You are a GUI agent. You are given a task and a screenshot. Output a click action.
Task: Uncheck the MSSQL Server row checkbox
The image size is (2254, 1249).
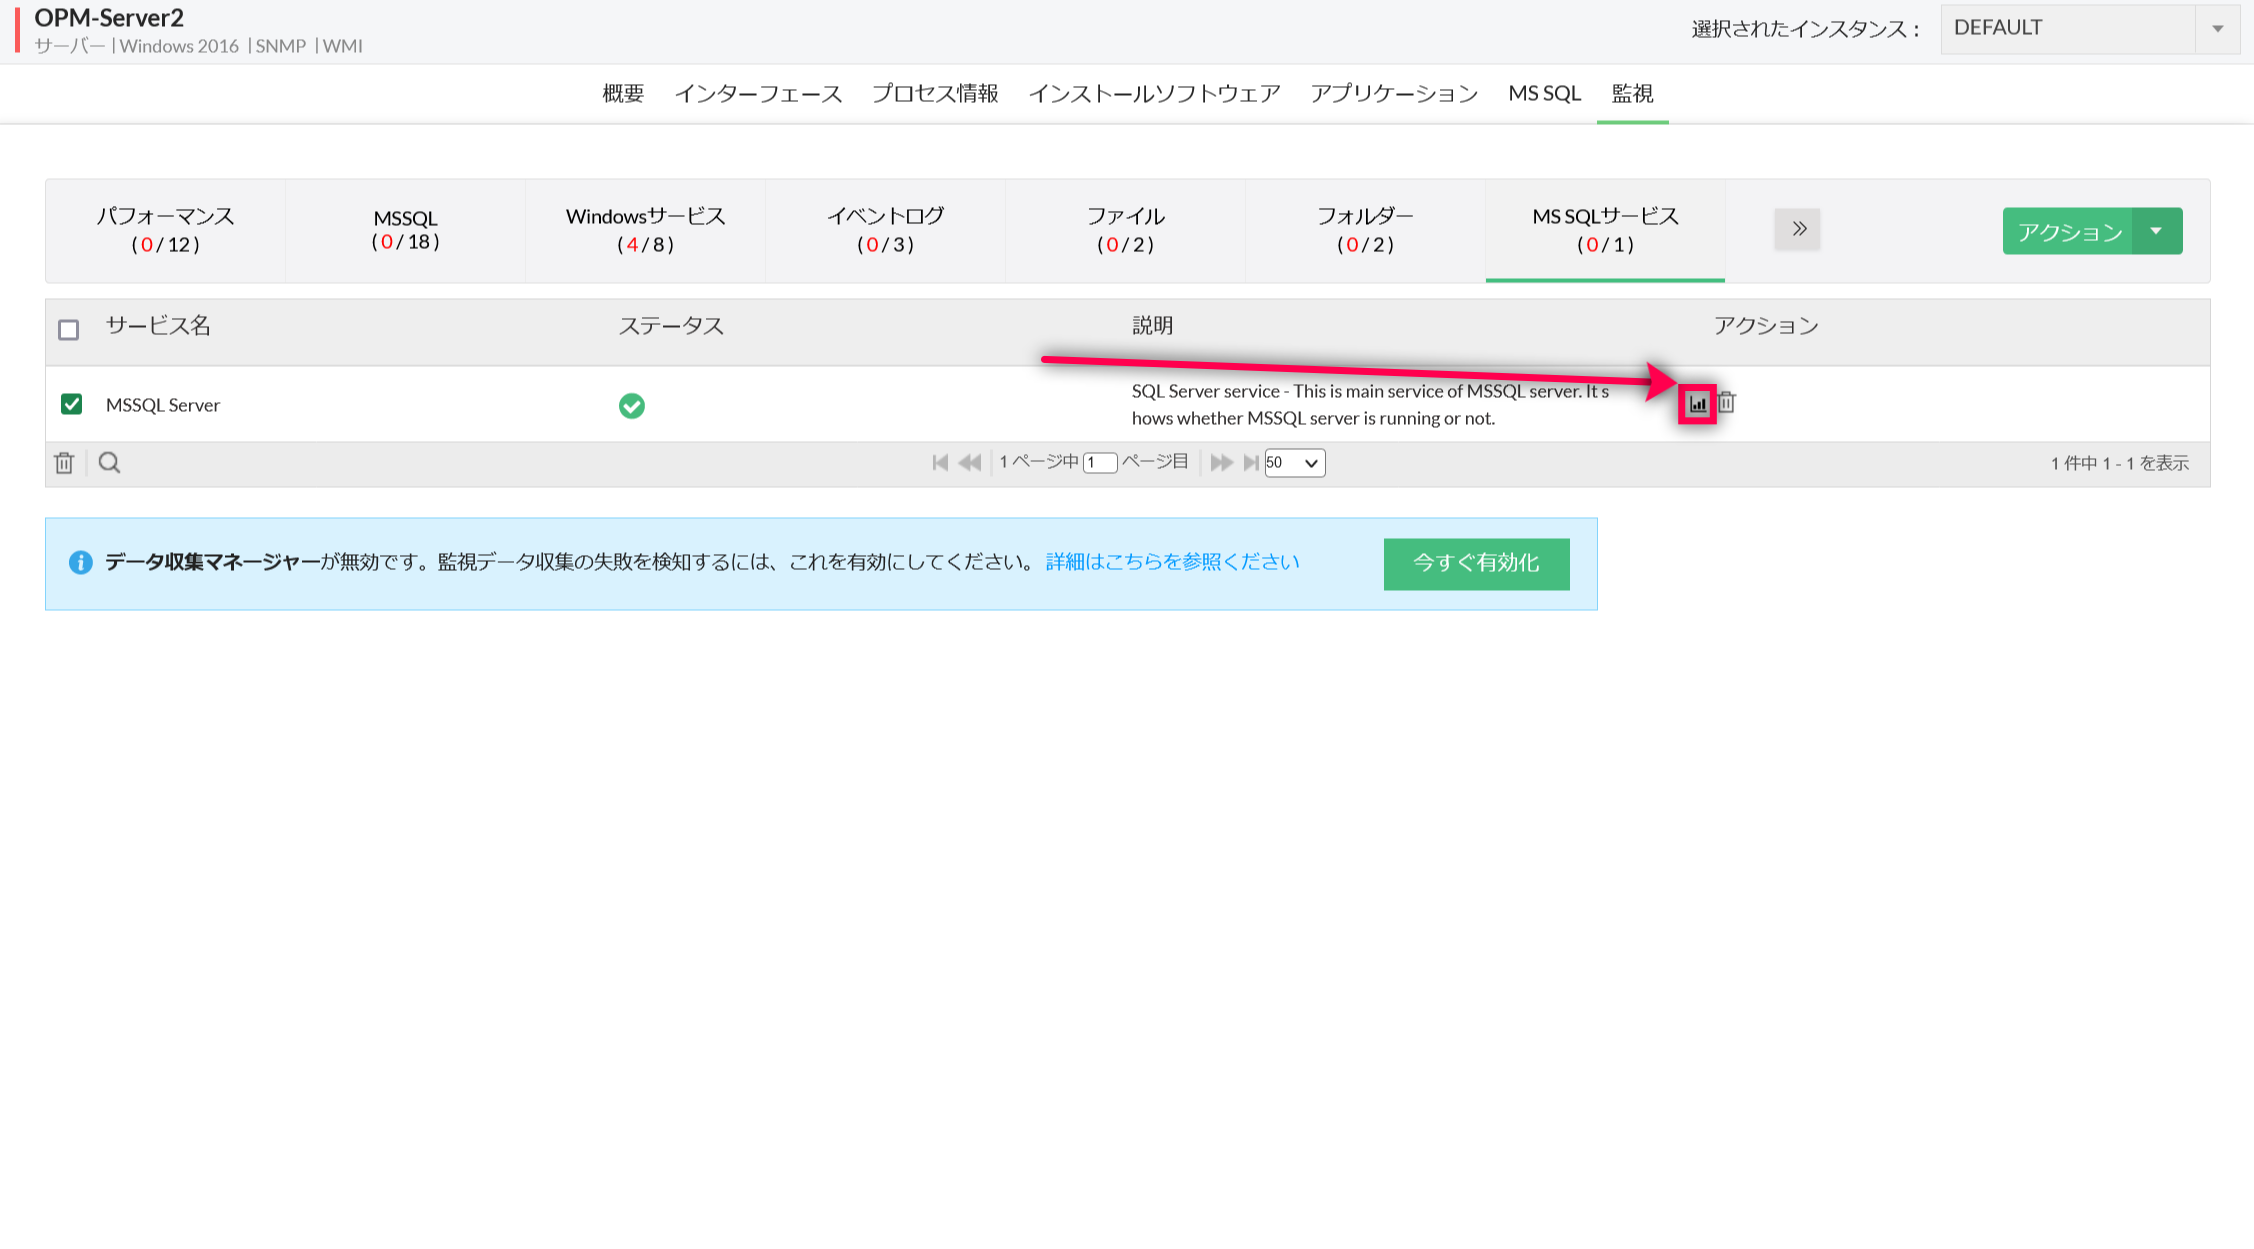click(x=71, y=404)
